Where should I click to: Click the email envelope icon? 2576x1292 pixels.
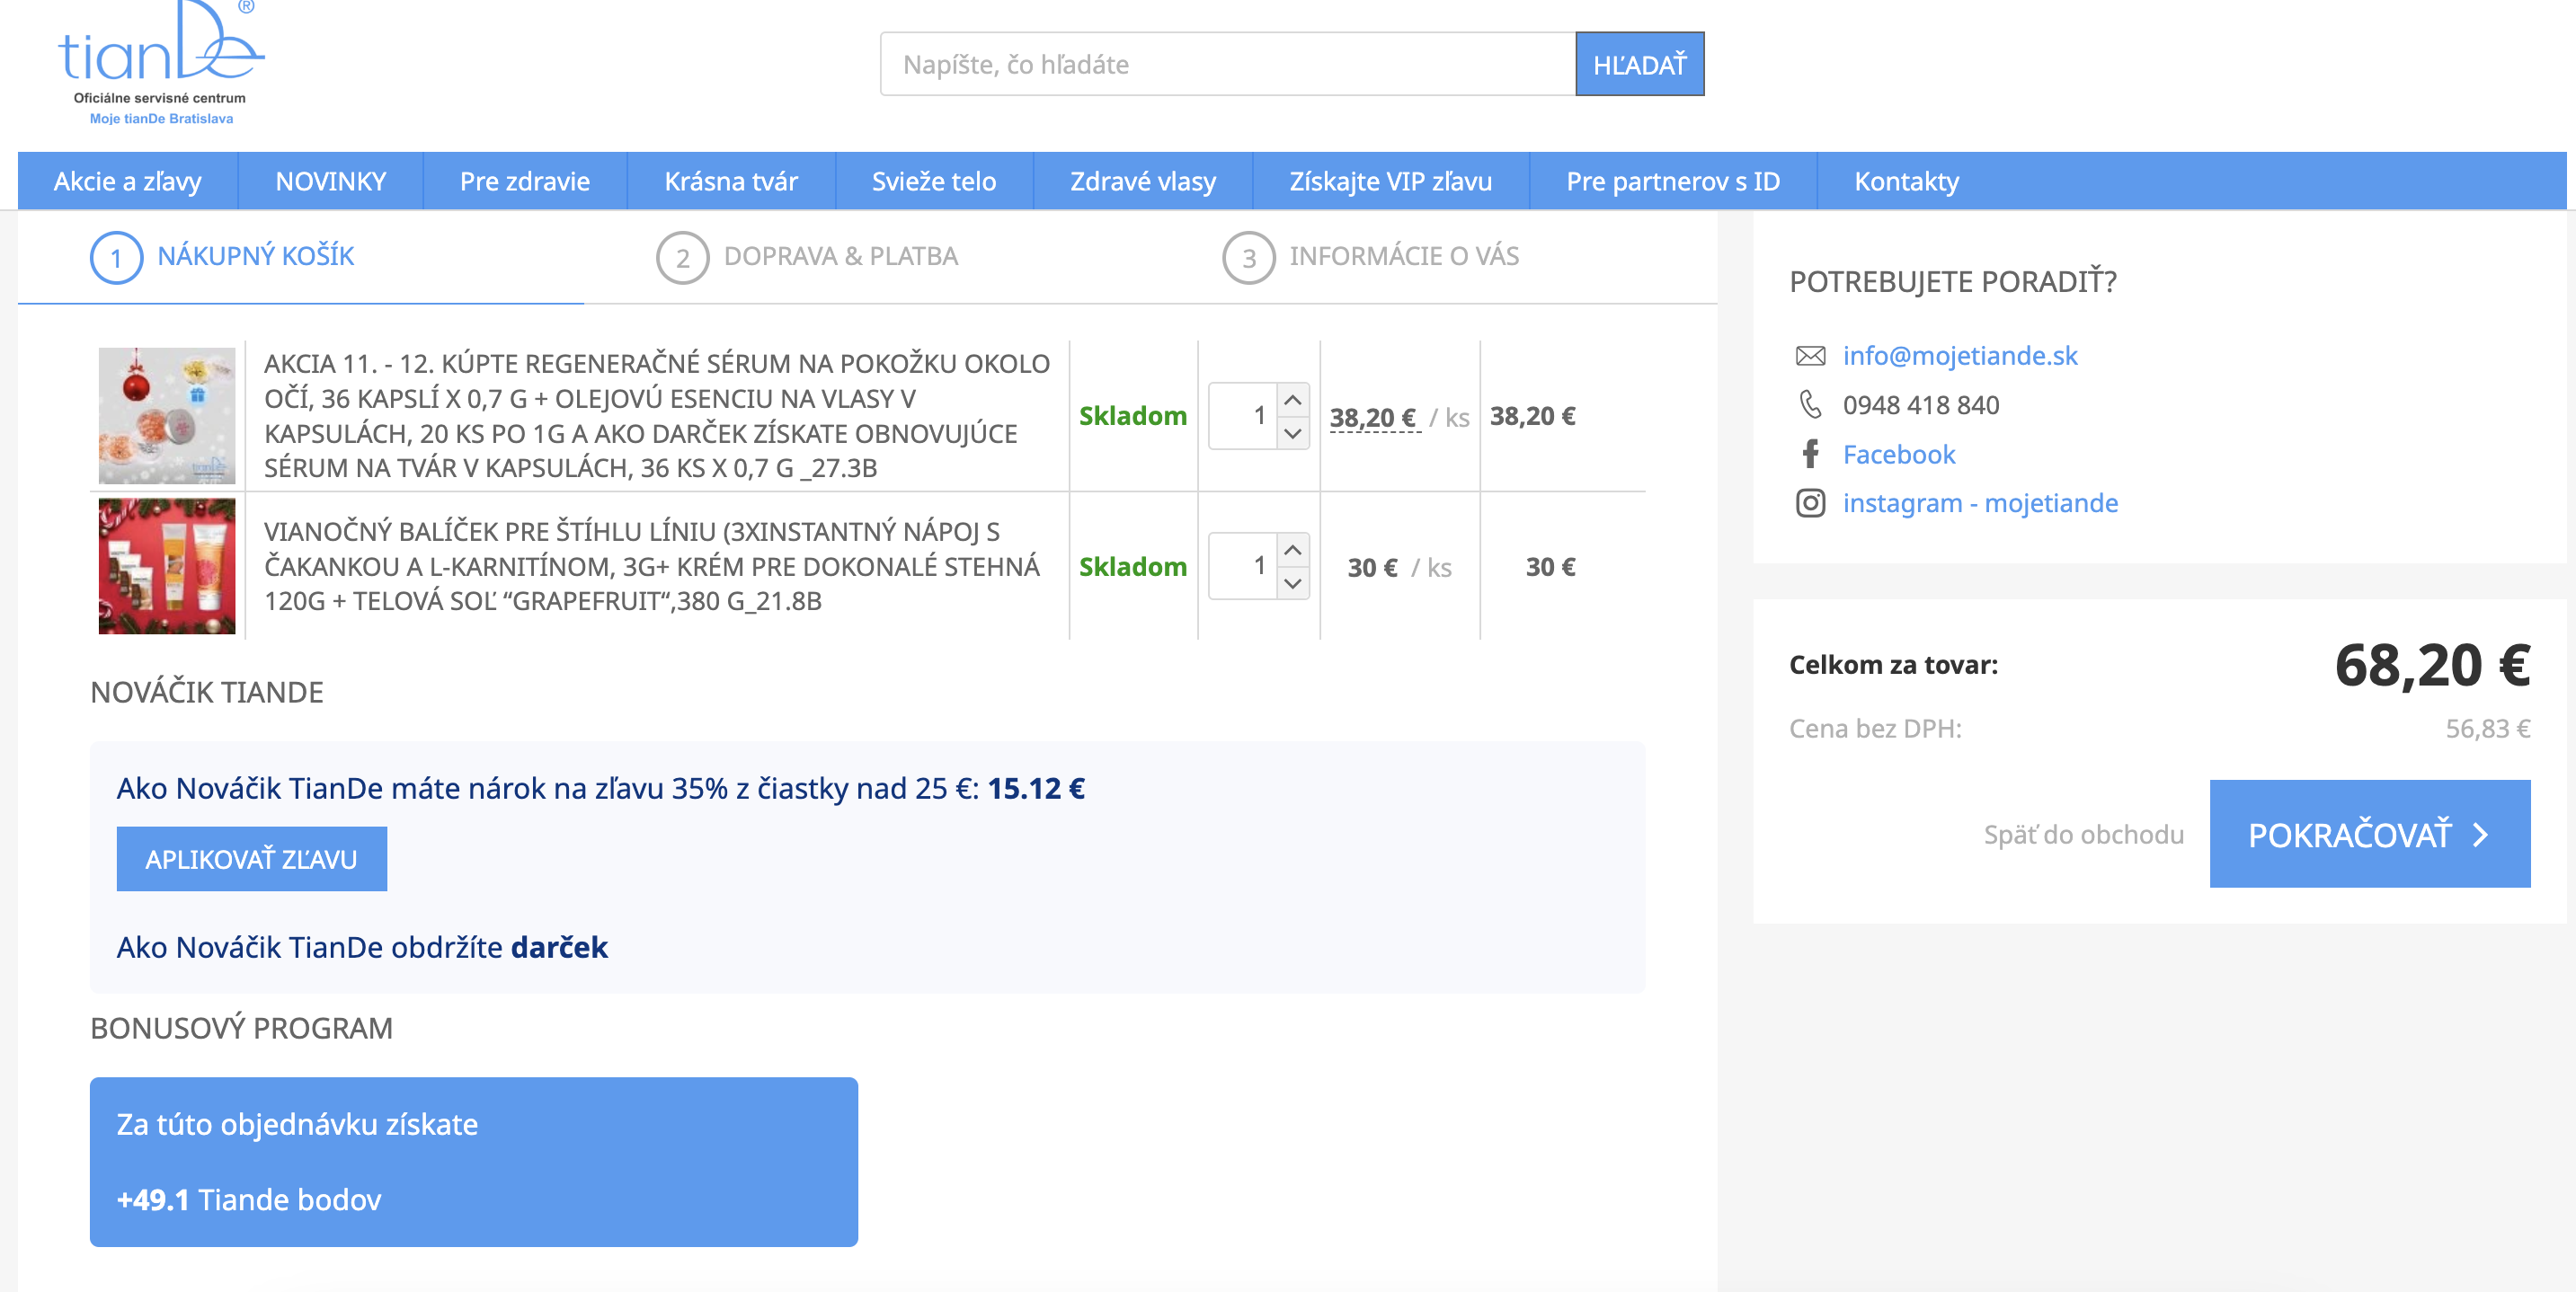pos(1810,356)
